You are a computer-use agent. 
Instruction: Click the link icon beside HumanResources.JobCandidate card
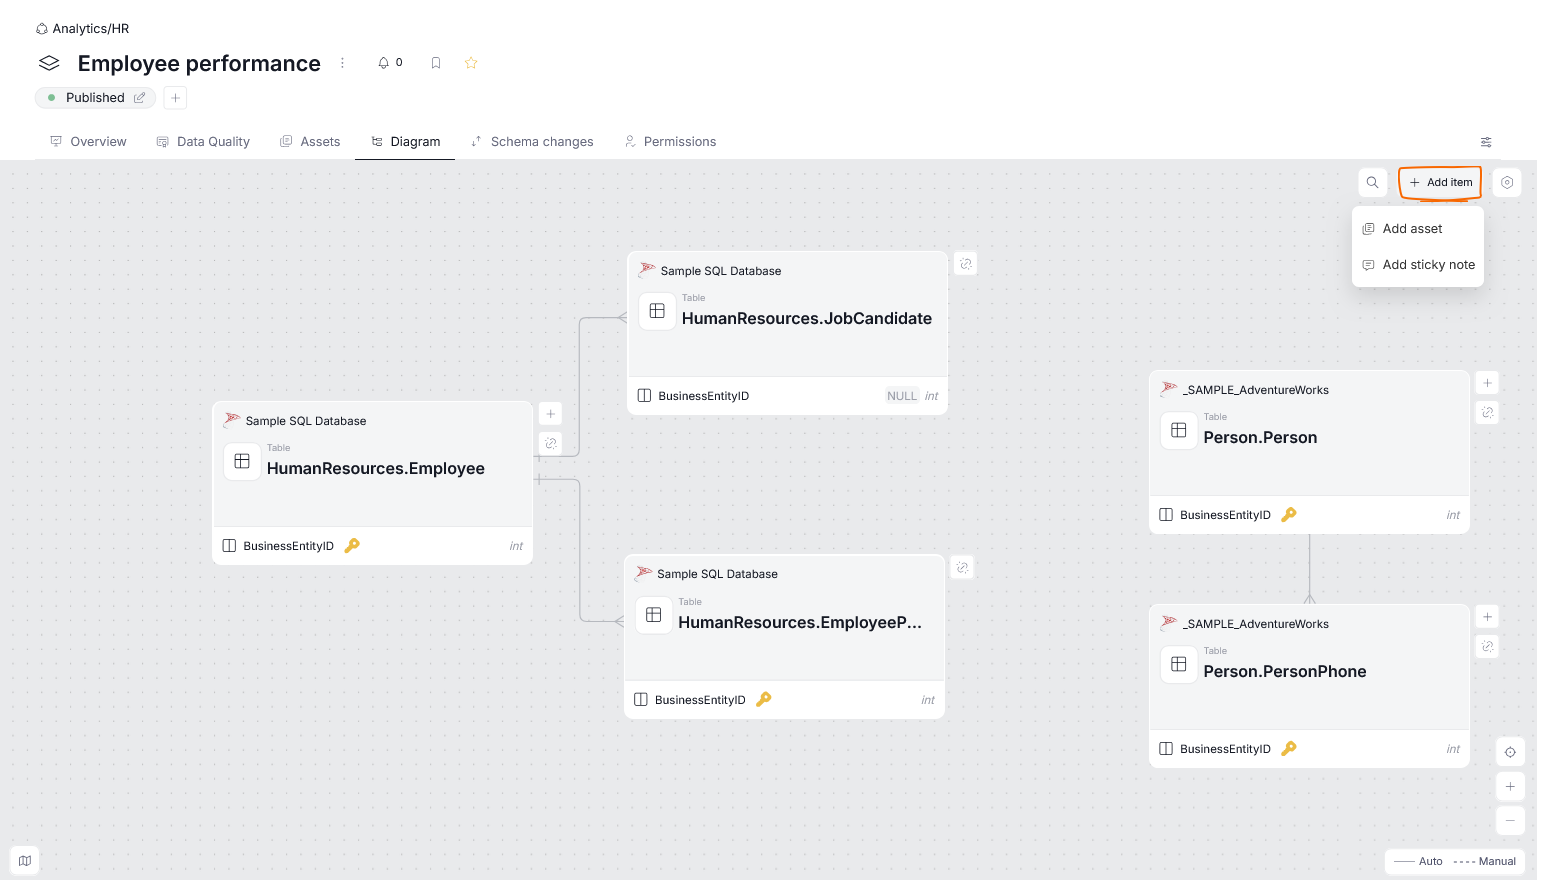966,264
